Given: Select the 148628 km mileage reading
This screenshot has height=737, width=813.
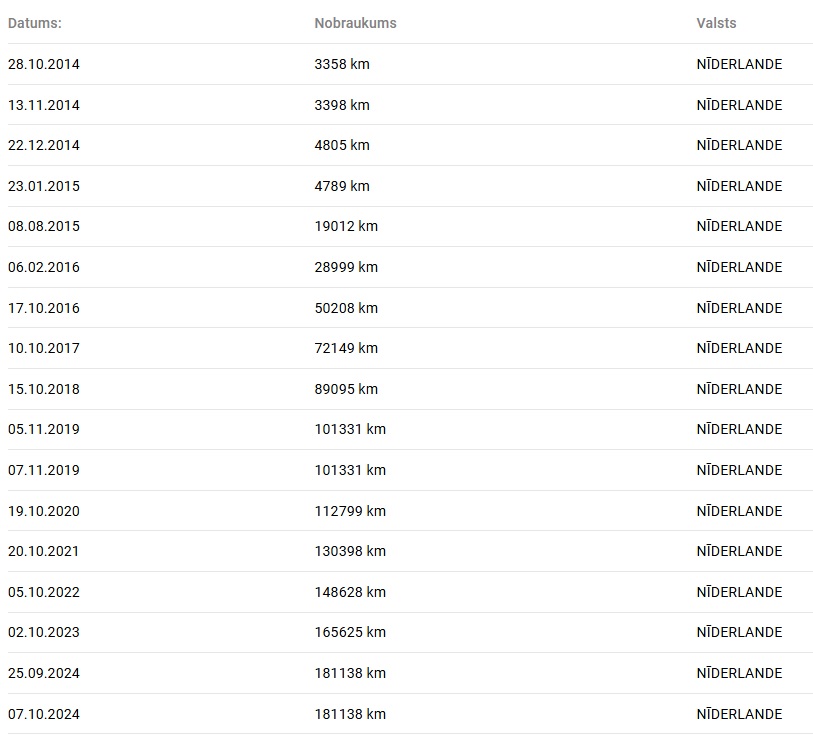Looking at the screenshot, I should point(350,592).
